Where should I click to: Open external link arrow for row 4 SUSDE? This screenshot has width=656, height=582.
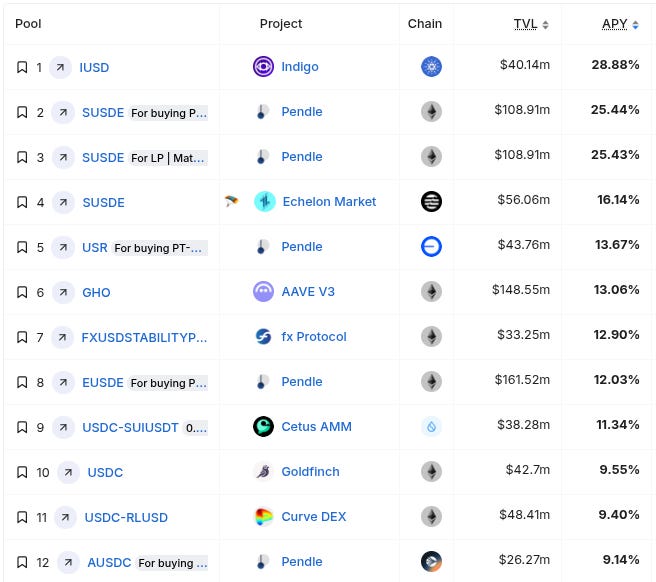coord(63,203)
